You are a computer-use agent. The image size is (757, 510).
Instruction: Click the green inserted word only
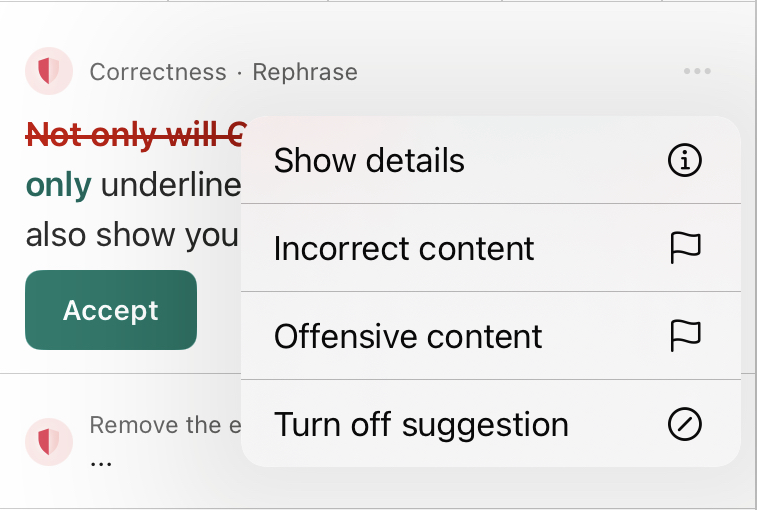point(58,184)
